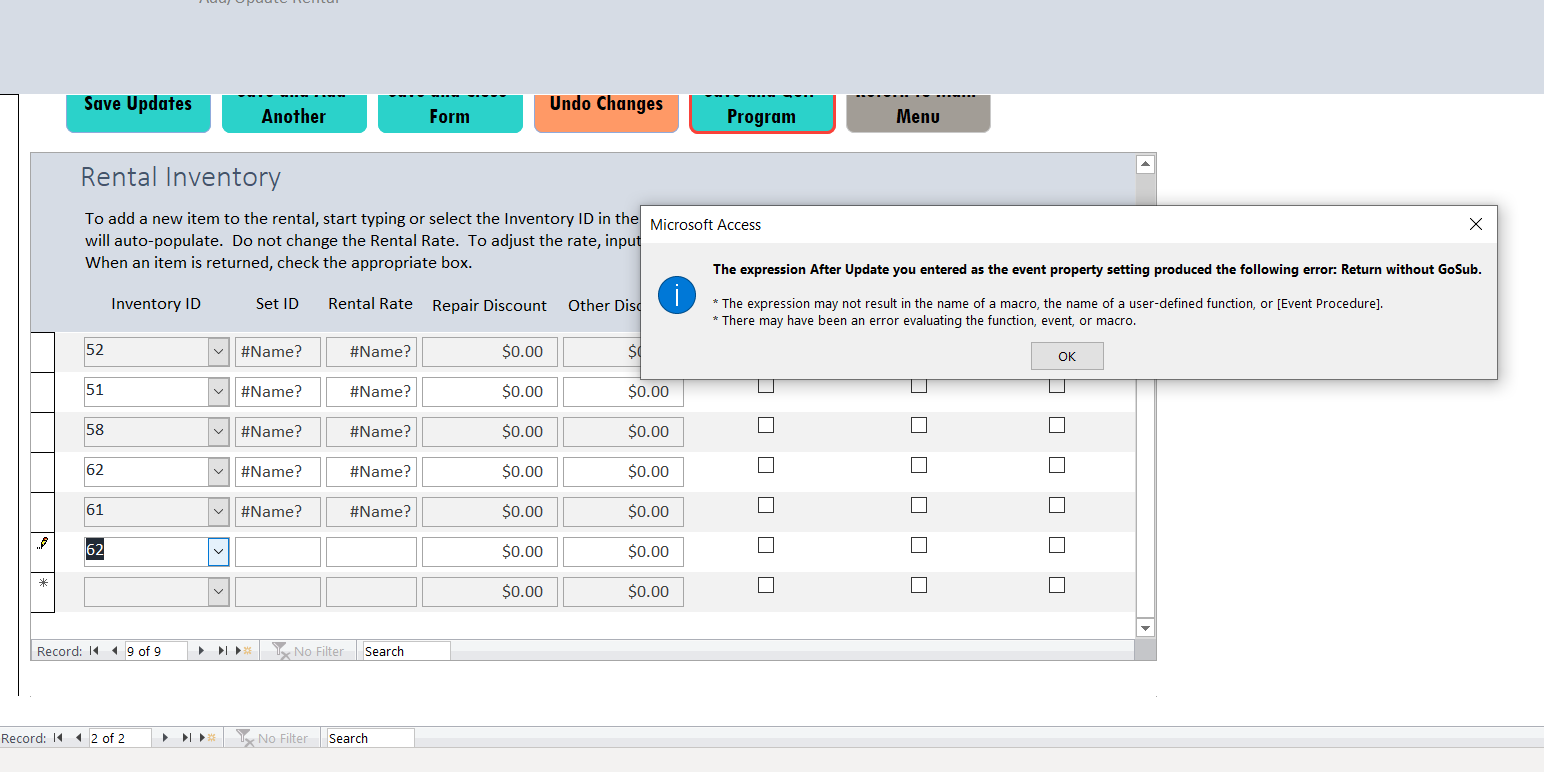Image resolution: width=1544 pixels, height=772 pixels.
Task: Close the Microsoft Access error dialog with X
Action: pyautogui.click(x=1475, y=224)
